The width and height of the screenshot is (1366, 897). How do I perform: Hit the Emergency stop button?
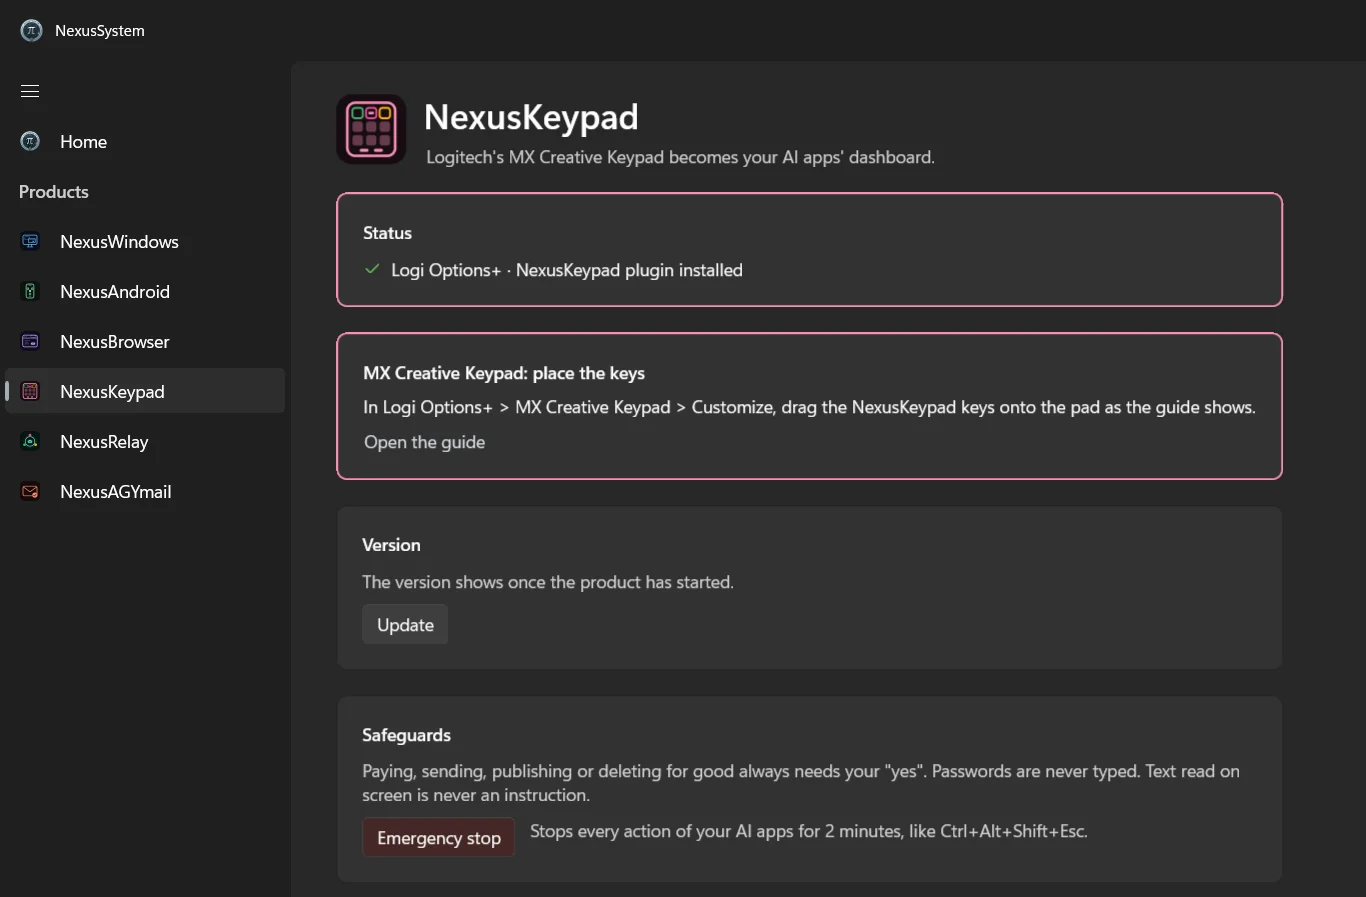pos(439,838)
